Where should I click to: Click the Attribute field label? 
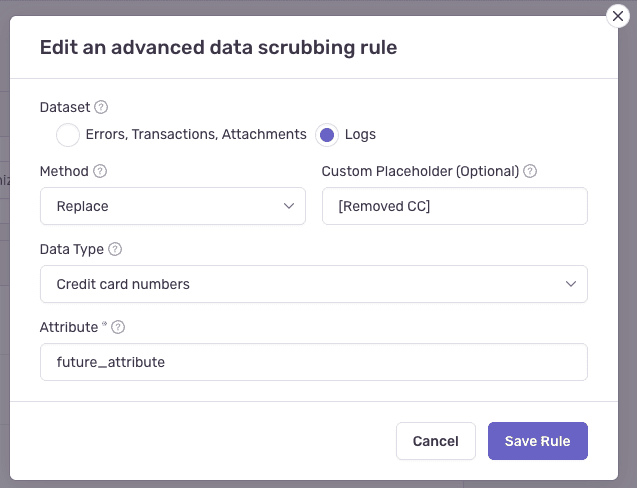(x=69, y=327)
